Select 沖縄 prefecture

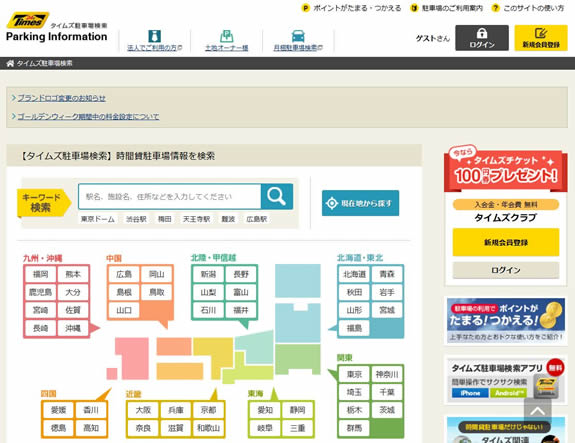pyautogui.click(x=73, y=328)
